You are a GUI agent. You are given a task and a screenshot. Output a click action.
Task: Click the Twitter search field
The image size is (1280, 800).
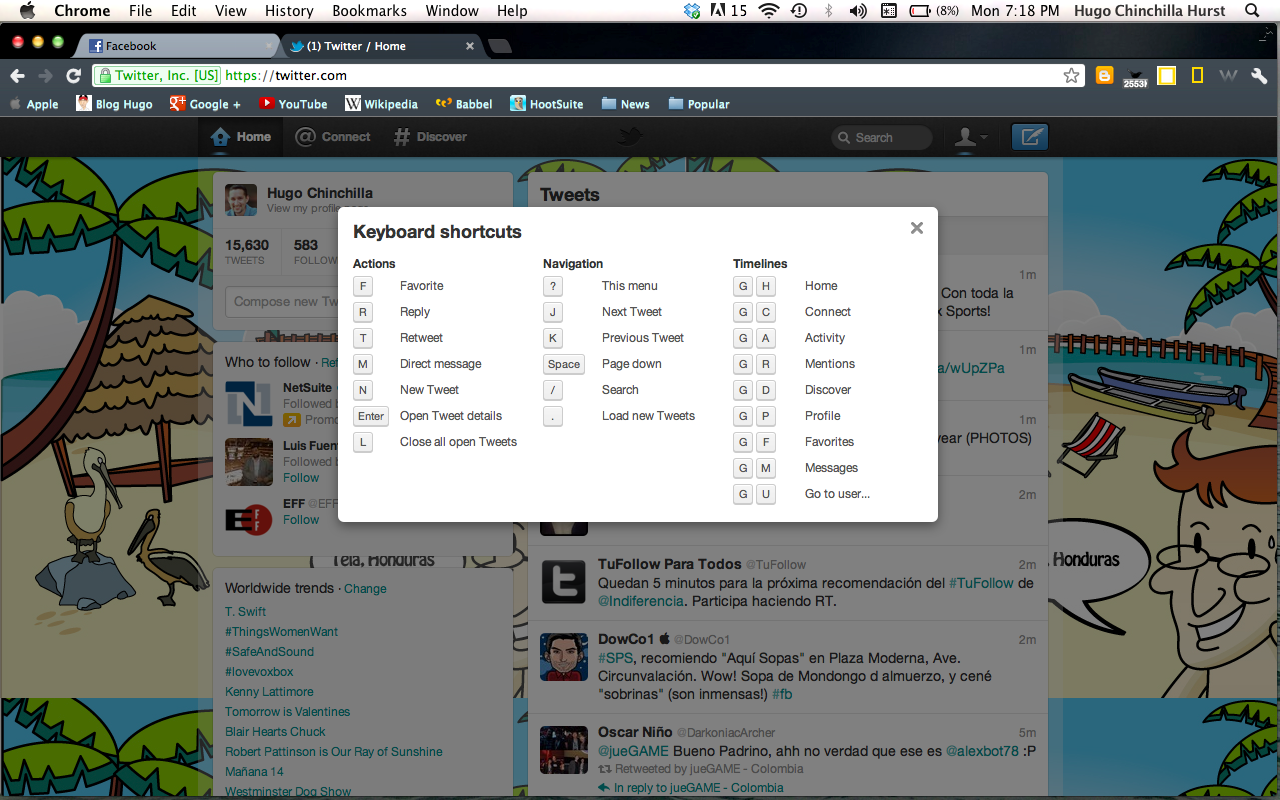882,138
